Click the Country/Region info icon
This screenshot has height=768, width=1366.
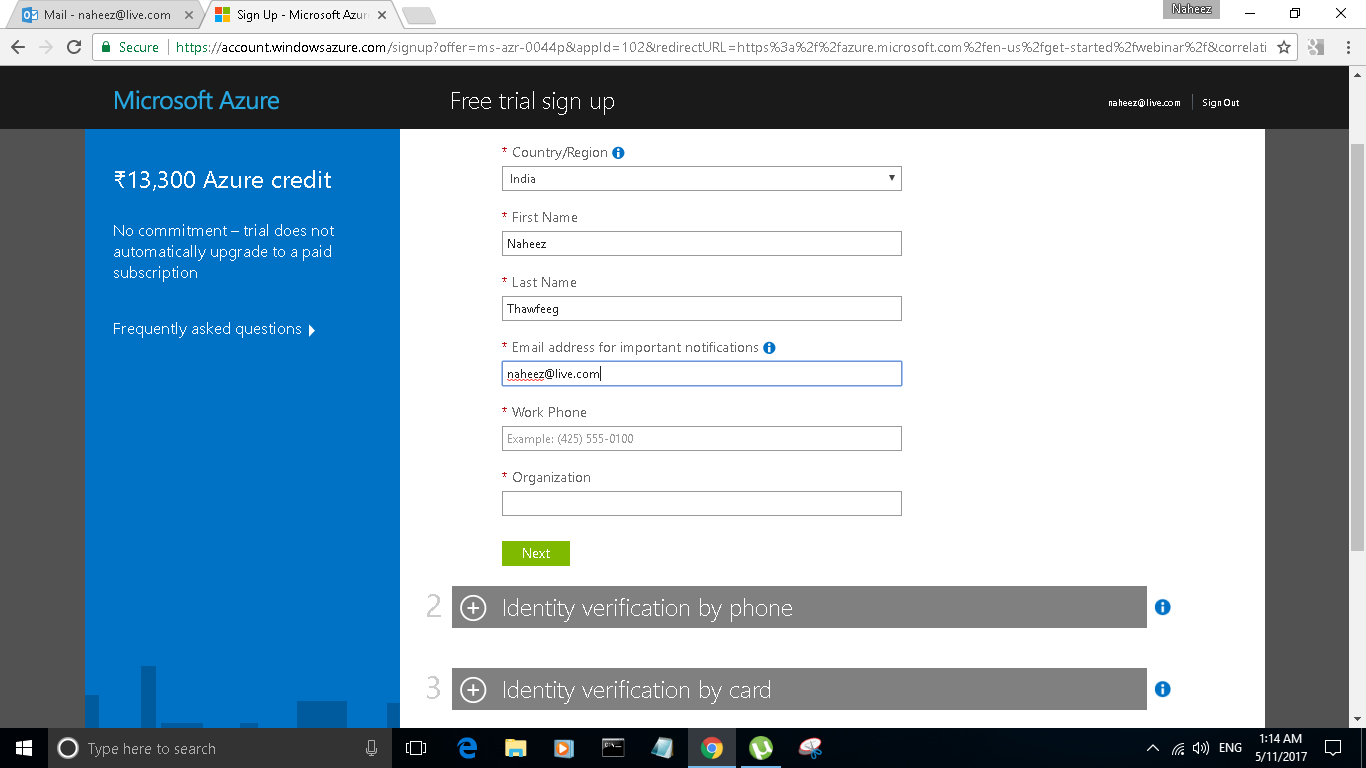point(618,153)
